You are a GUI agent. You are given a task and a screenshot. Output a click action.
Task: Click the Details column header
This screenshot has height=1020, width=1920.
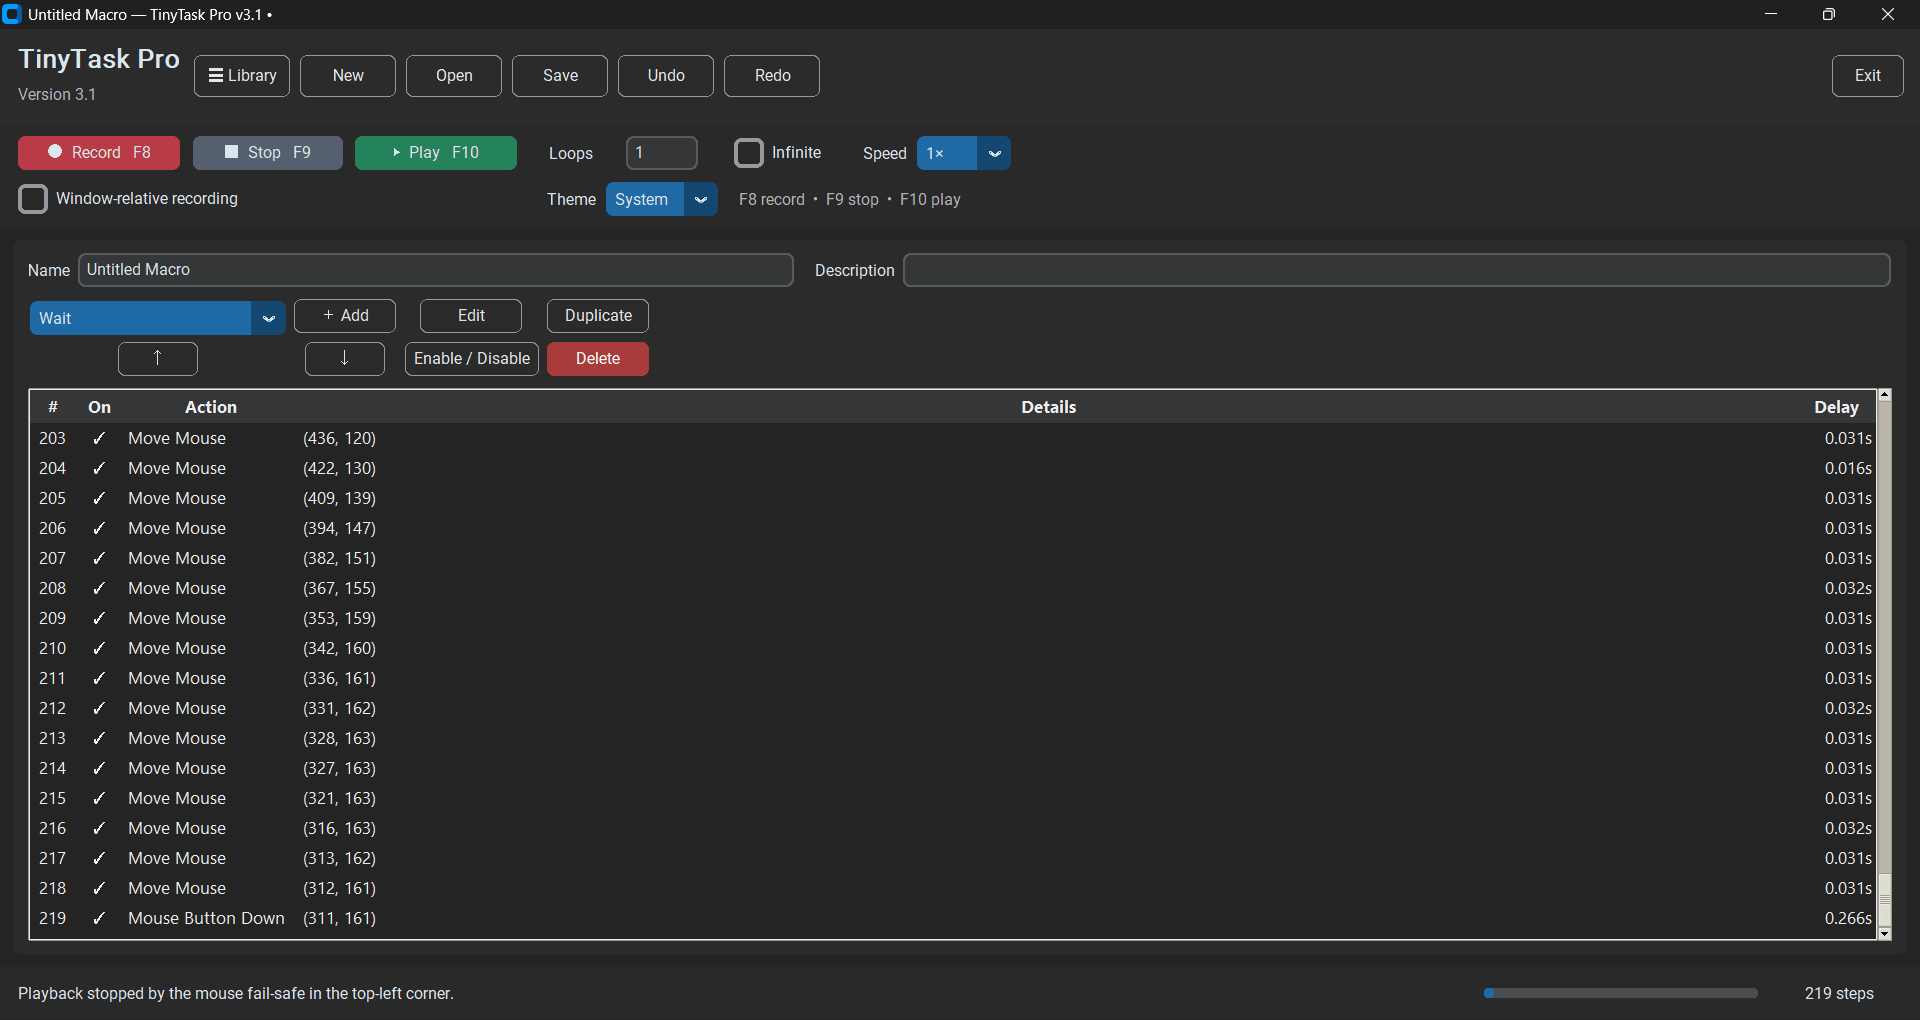[1048, 407]
